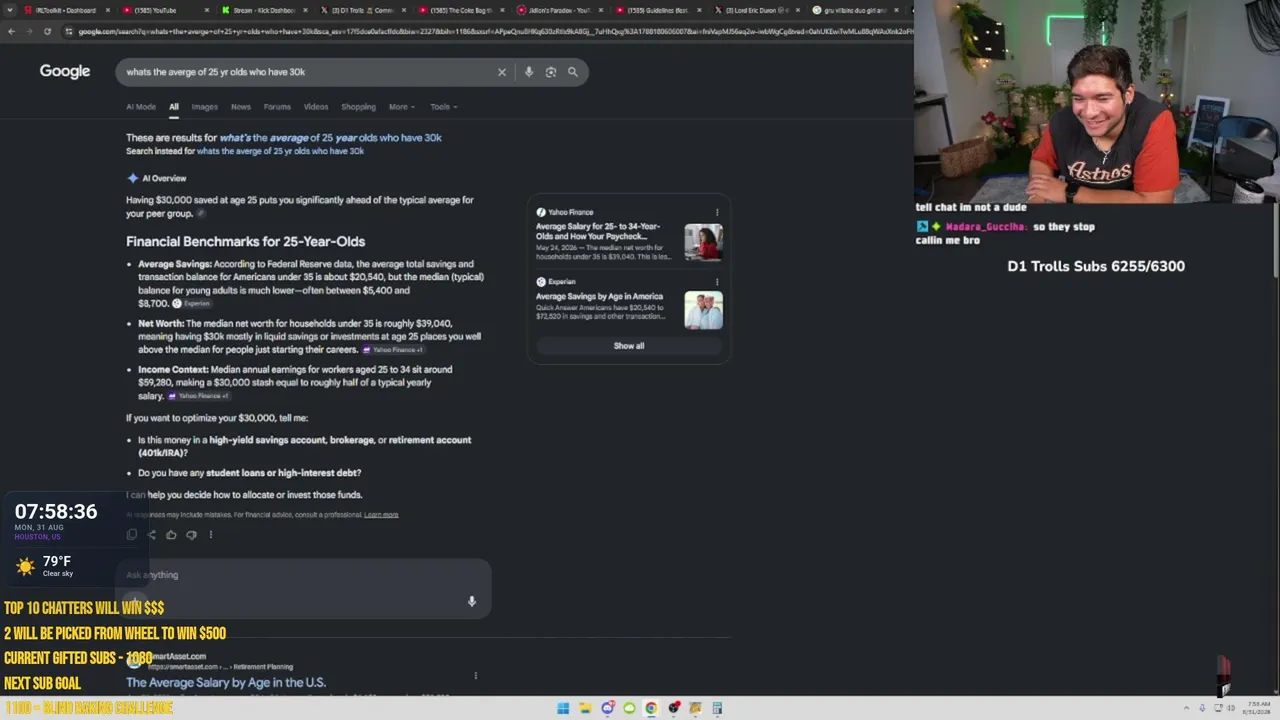This screenshot has height=720, width=1280.
Task: Click the Yahoo Finance article thumbnail
Action: click(703, 241)
